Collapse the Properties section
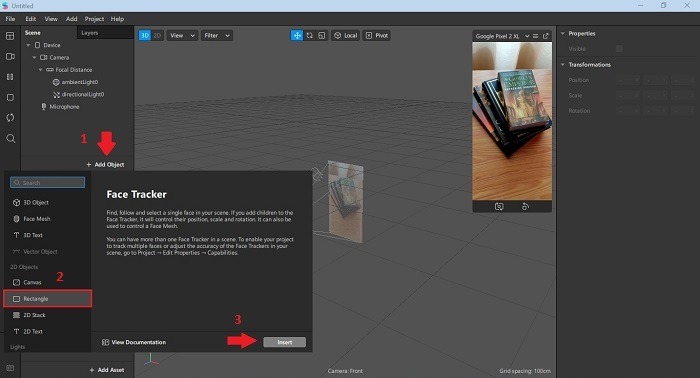 (x=563, y=33)
